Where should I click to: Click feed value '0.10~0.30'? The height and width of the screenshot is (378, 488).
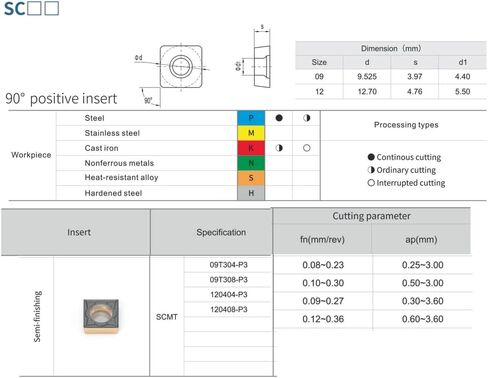323,283
